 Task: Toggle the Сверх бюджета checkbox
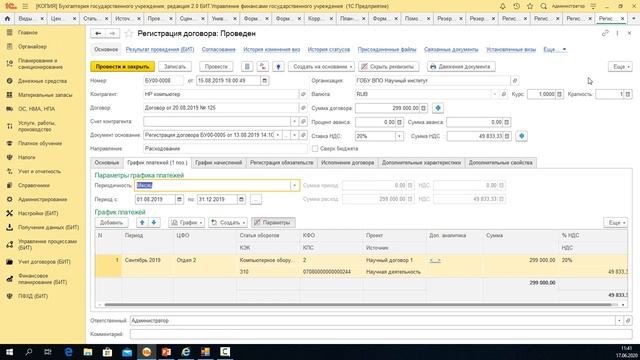[x=315, y=149]
